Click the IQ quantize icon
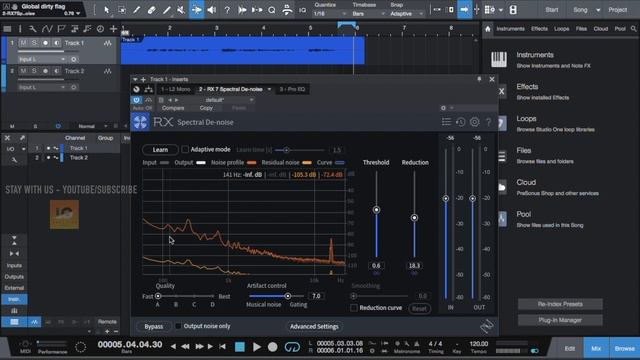This screenshot has height=360, width=640. coord(302,10)
